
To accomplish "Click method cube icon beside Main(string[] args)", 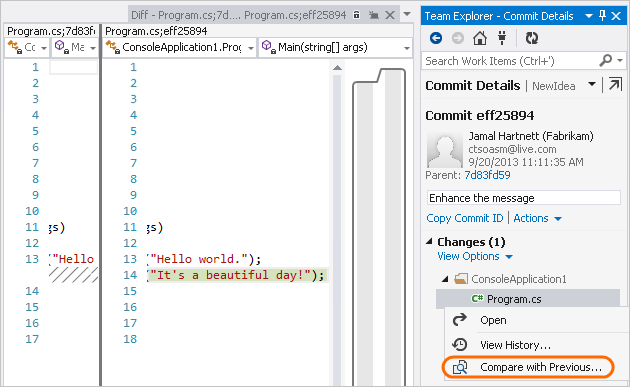I will coord(268,47).
